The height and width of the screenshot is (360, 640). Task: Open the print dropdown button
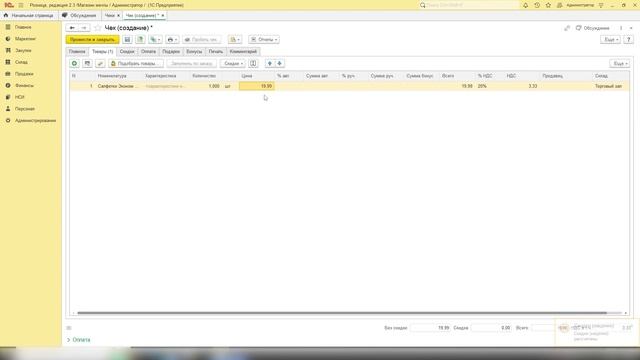click(x=172, y=40)
